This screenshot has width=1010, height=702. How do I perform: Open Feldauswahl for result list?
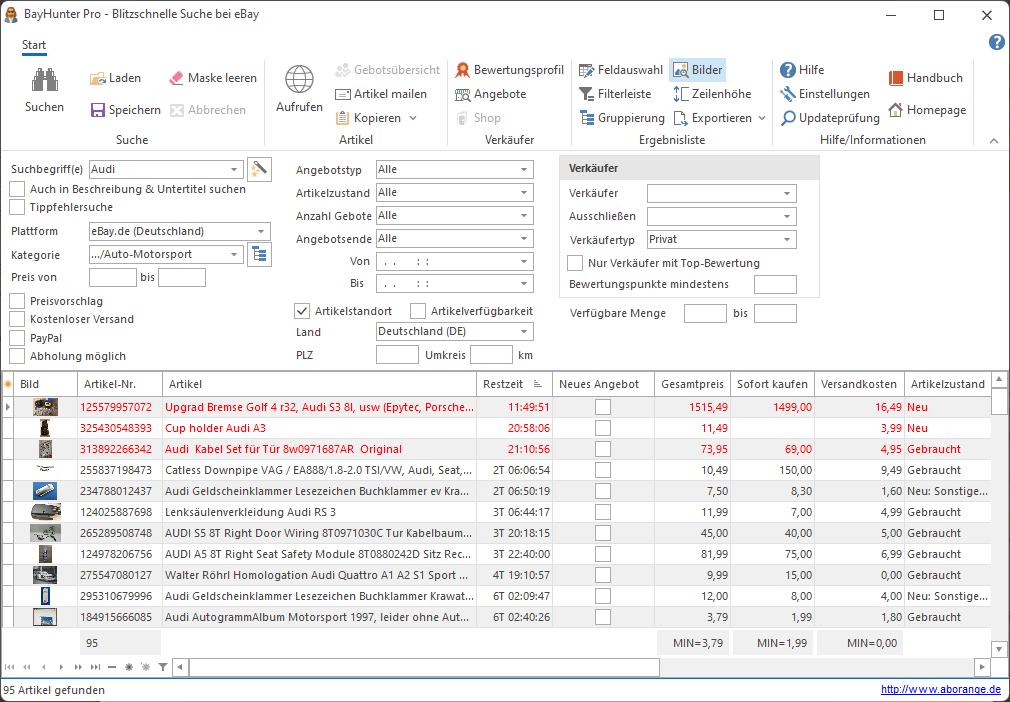tap(620, 70)
